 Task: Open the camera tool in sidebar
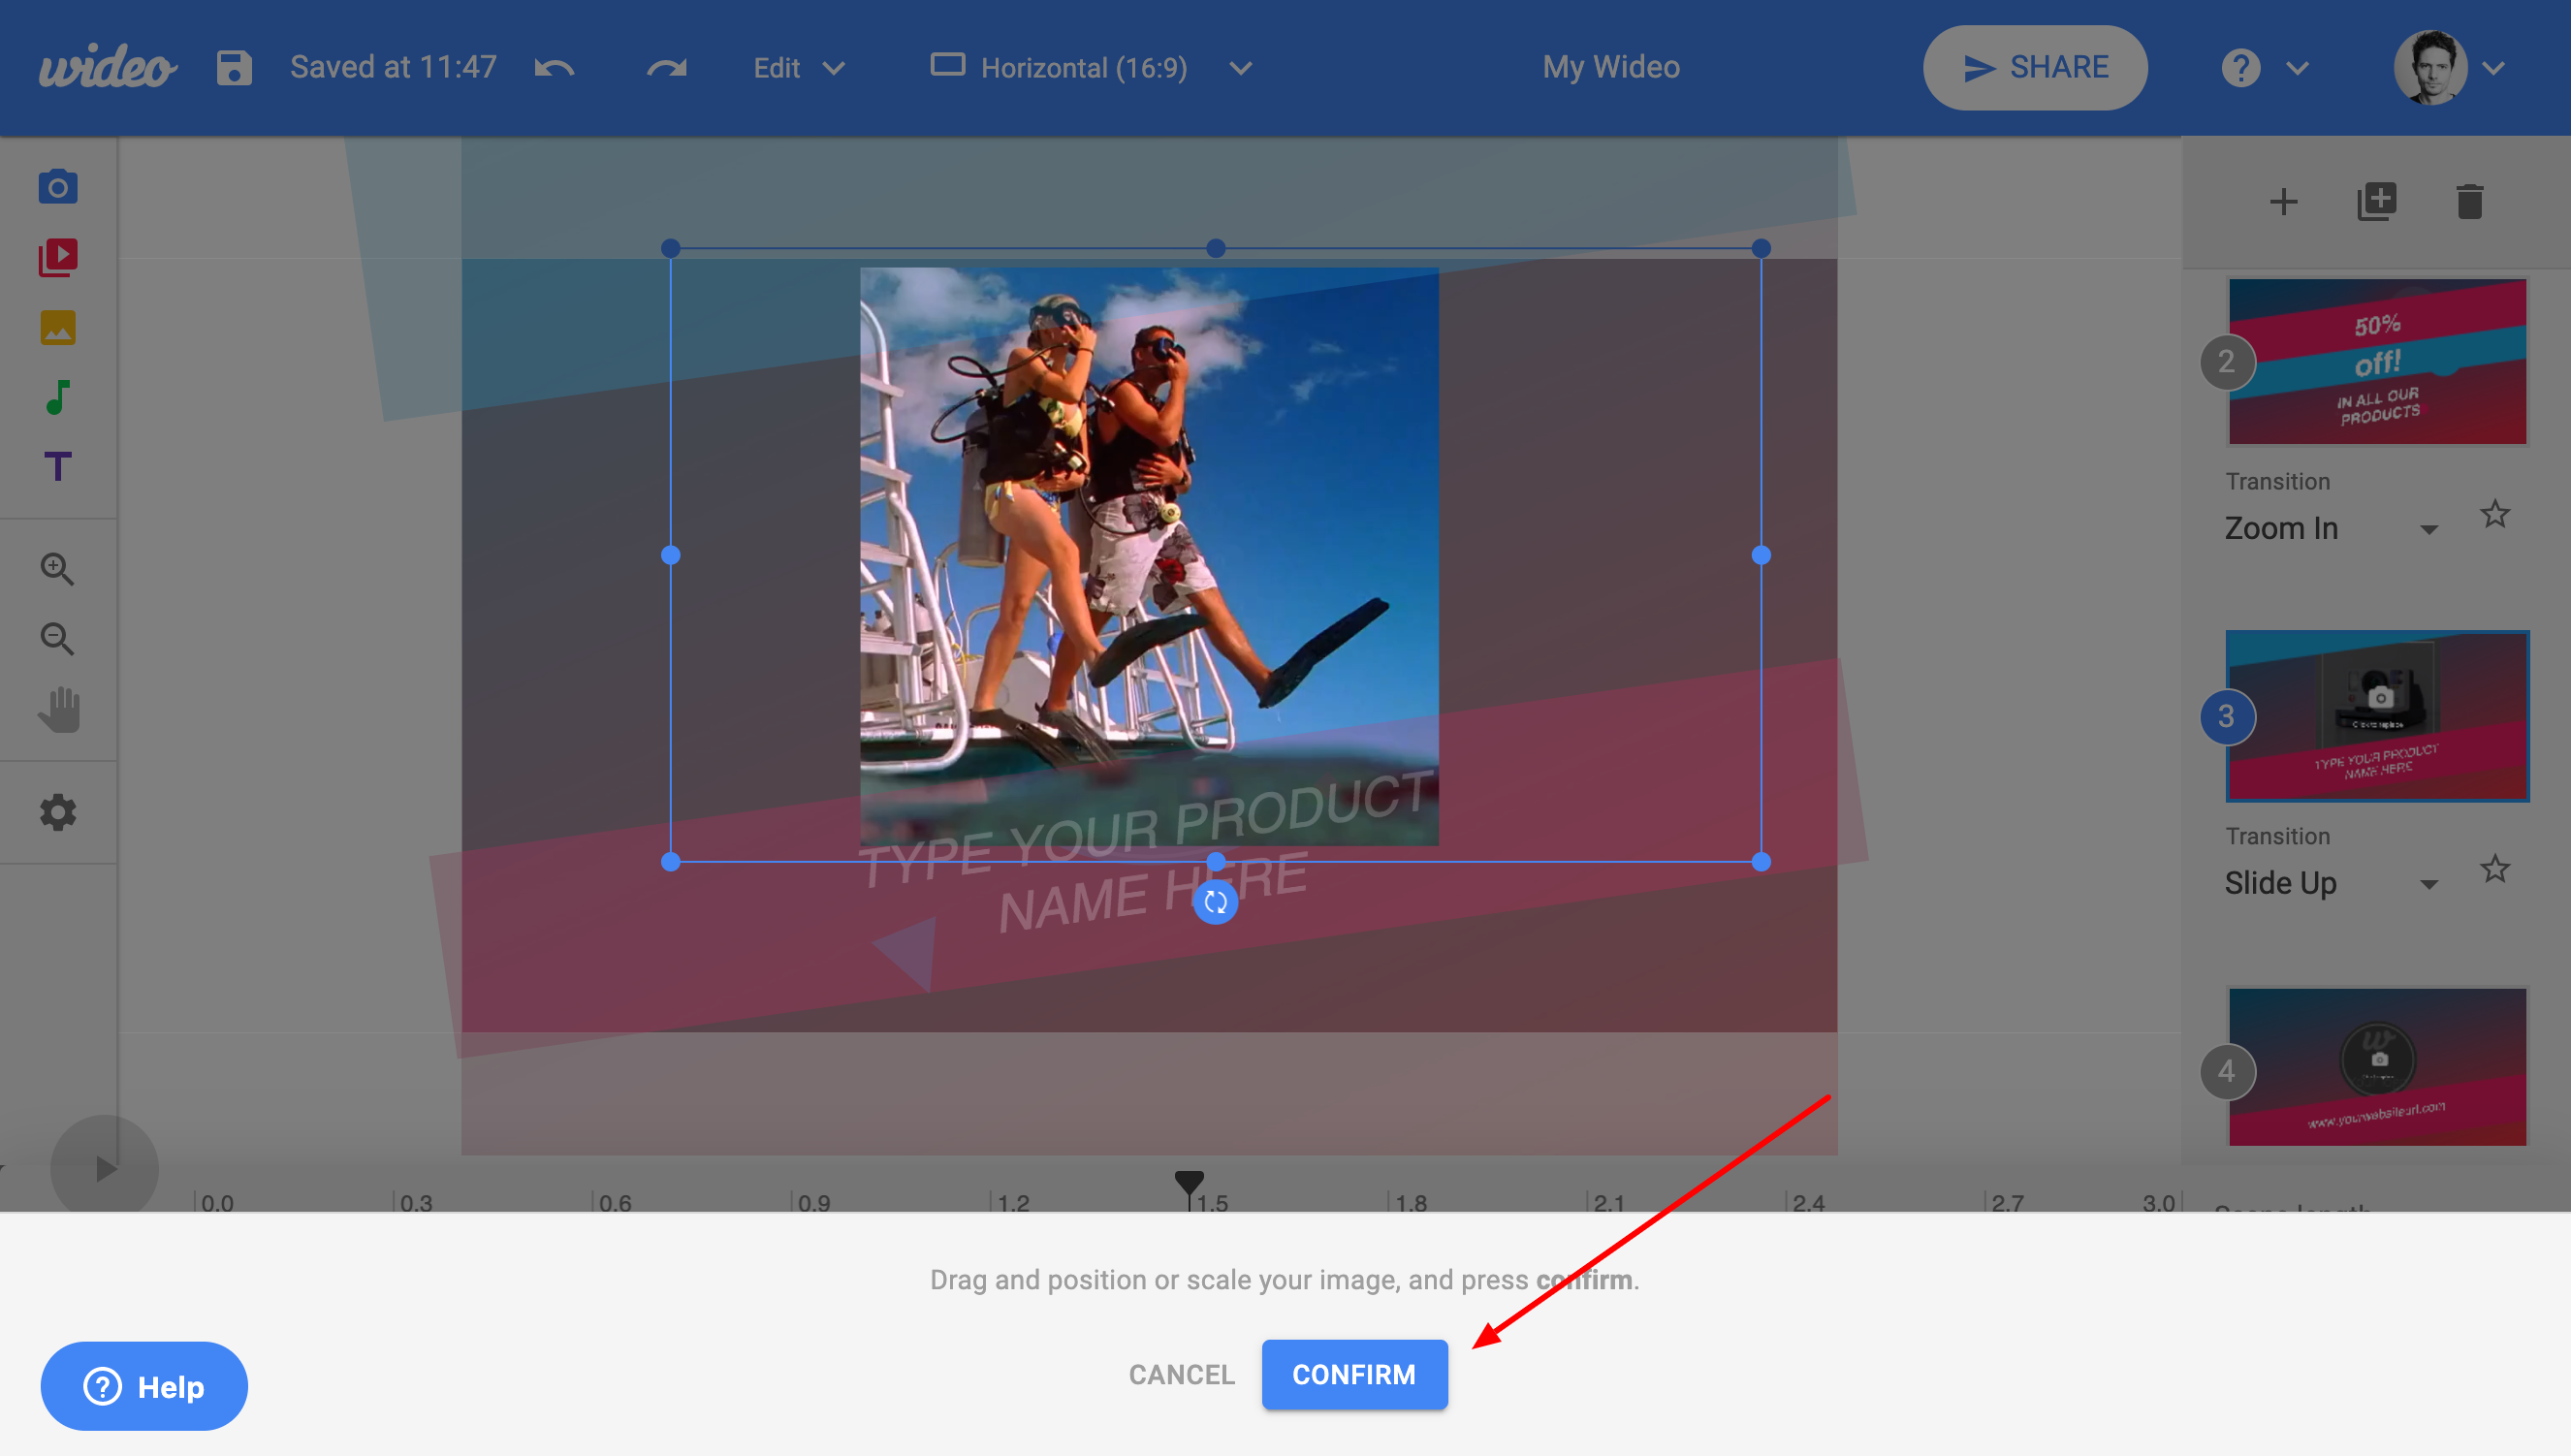pos(58,187)
